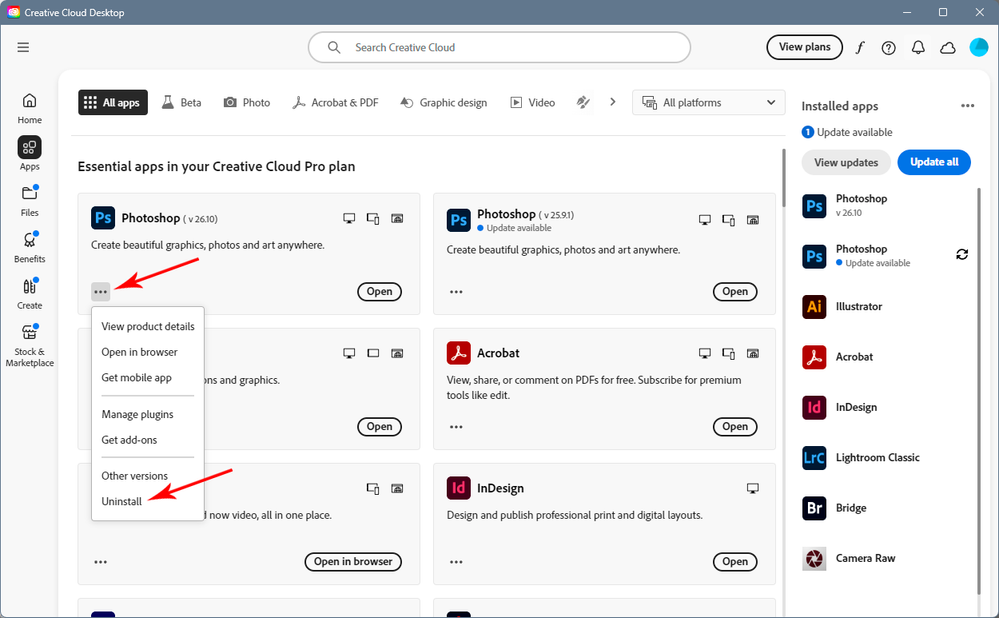This screenshot has width=999, height=618.
Task: Click the installed apps panel scrollbar
Action: tap(979, 391)
